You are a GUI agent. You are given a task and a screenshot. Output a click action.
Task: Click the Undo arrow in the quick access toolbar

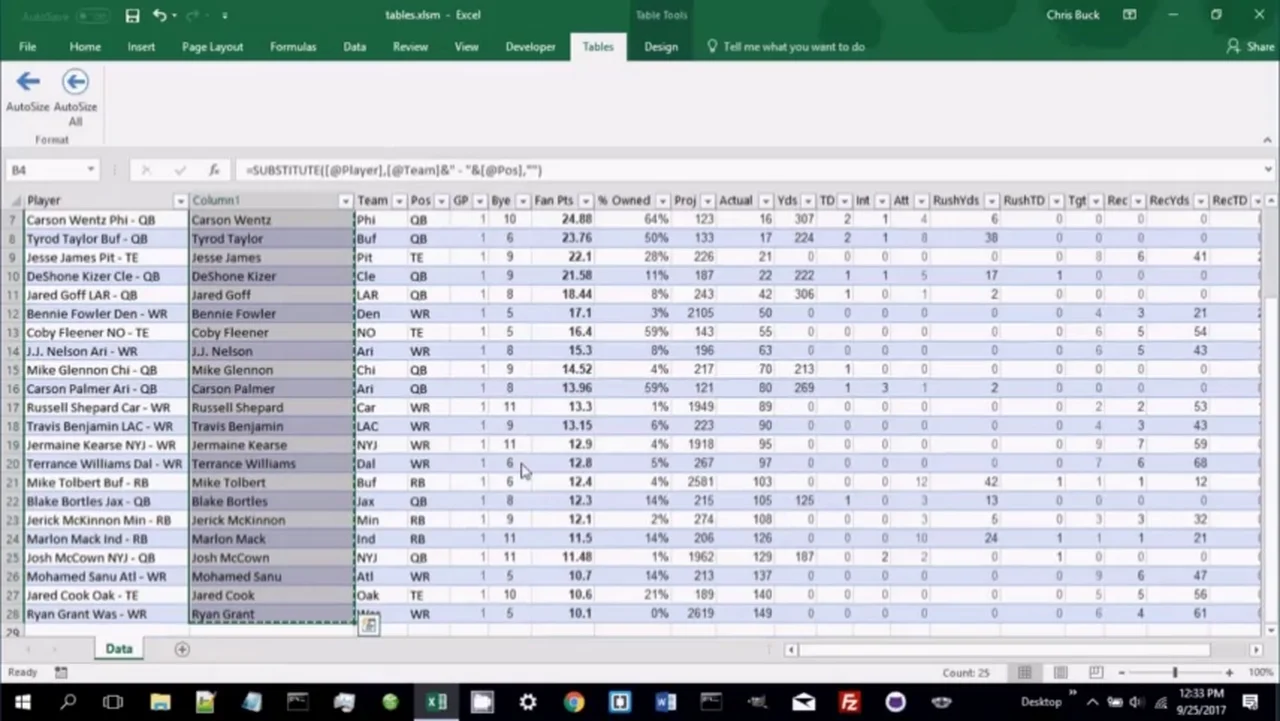(x=160, y=16)
